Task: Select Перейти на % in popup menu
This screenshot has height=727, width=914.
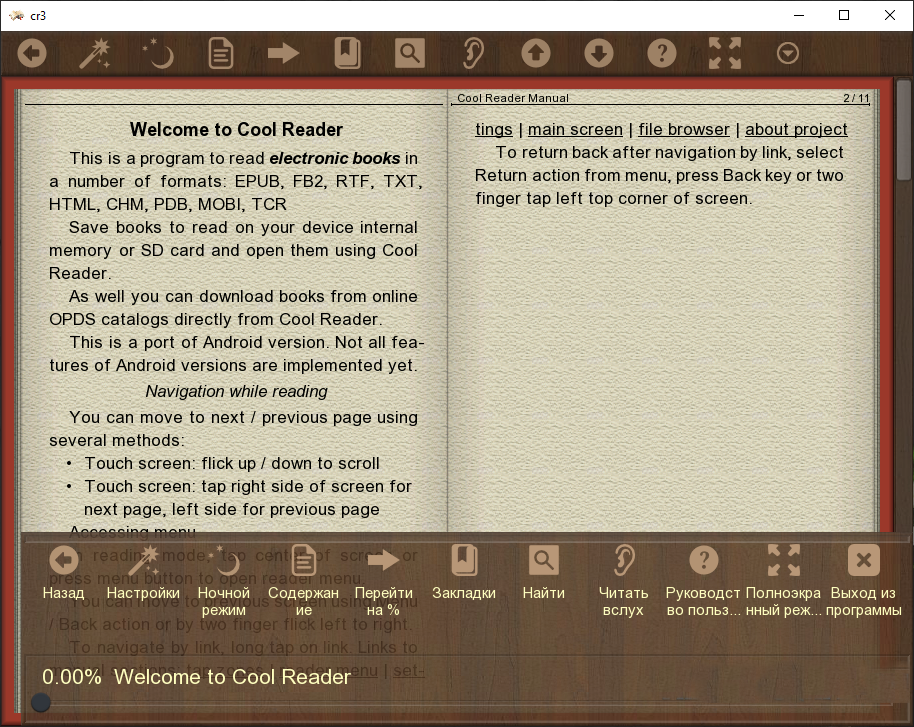Action: pyautogui.click(x=383, y=581)
